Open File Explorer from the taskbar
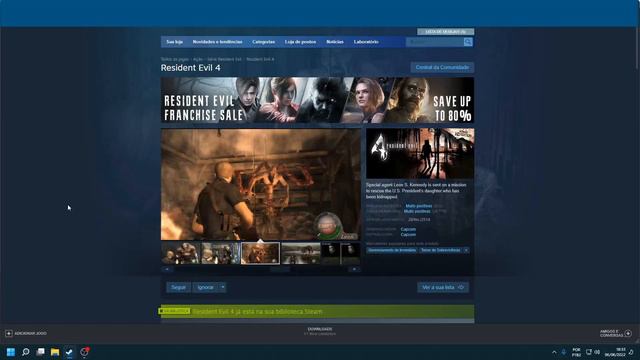Image resolution: width=640 pixels, height=360 pixels. (x=55, y=352)
